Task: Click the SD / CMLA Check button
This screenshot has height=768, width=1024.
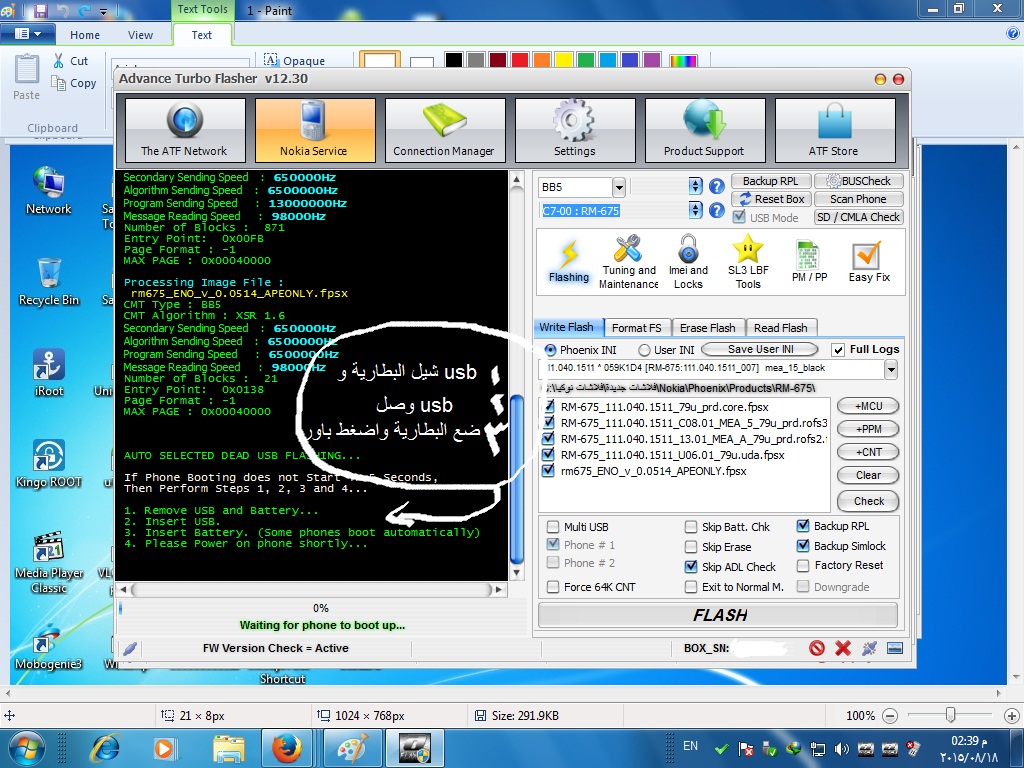Action: [859, 217]
